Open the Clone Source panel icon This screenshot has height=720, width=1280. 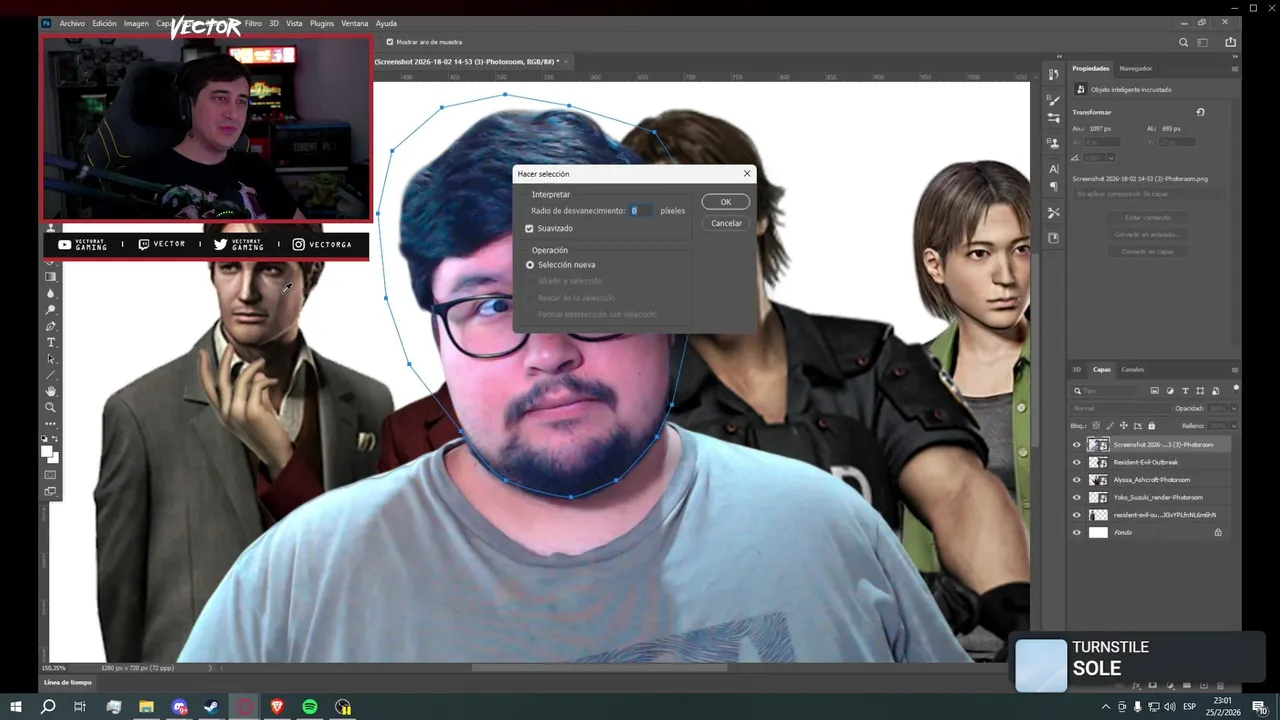click(1053, 143)
